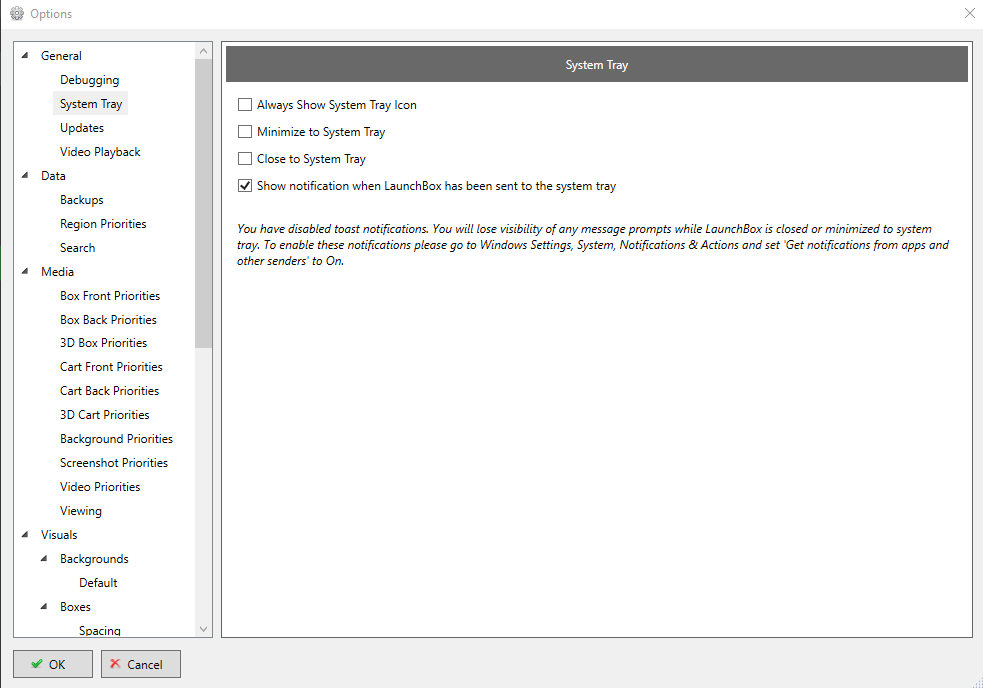The image size is (983, 688).
Task: Collapse the Data tree section
Action: coord(25,176)
